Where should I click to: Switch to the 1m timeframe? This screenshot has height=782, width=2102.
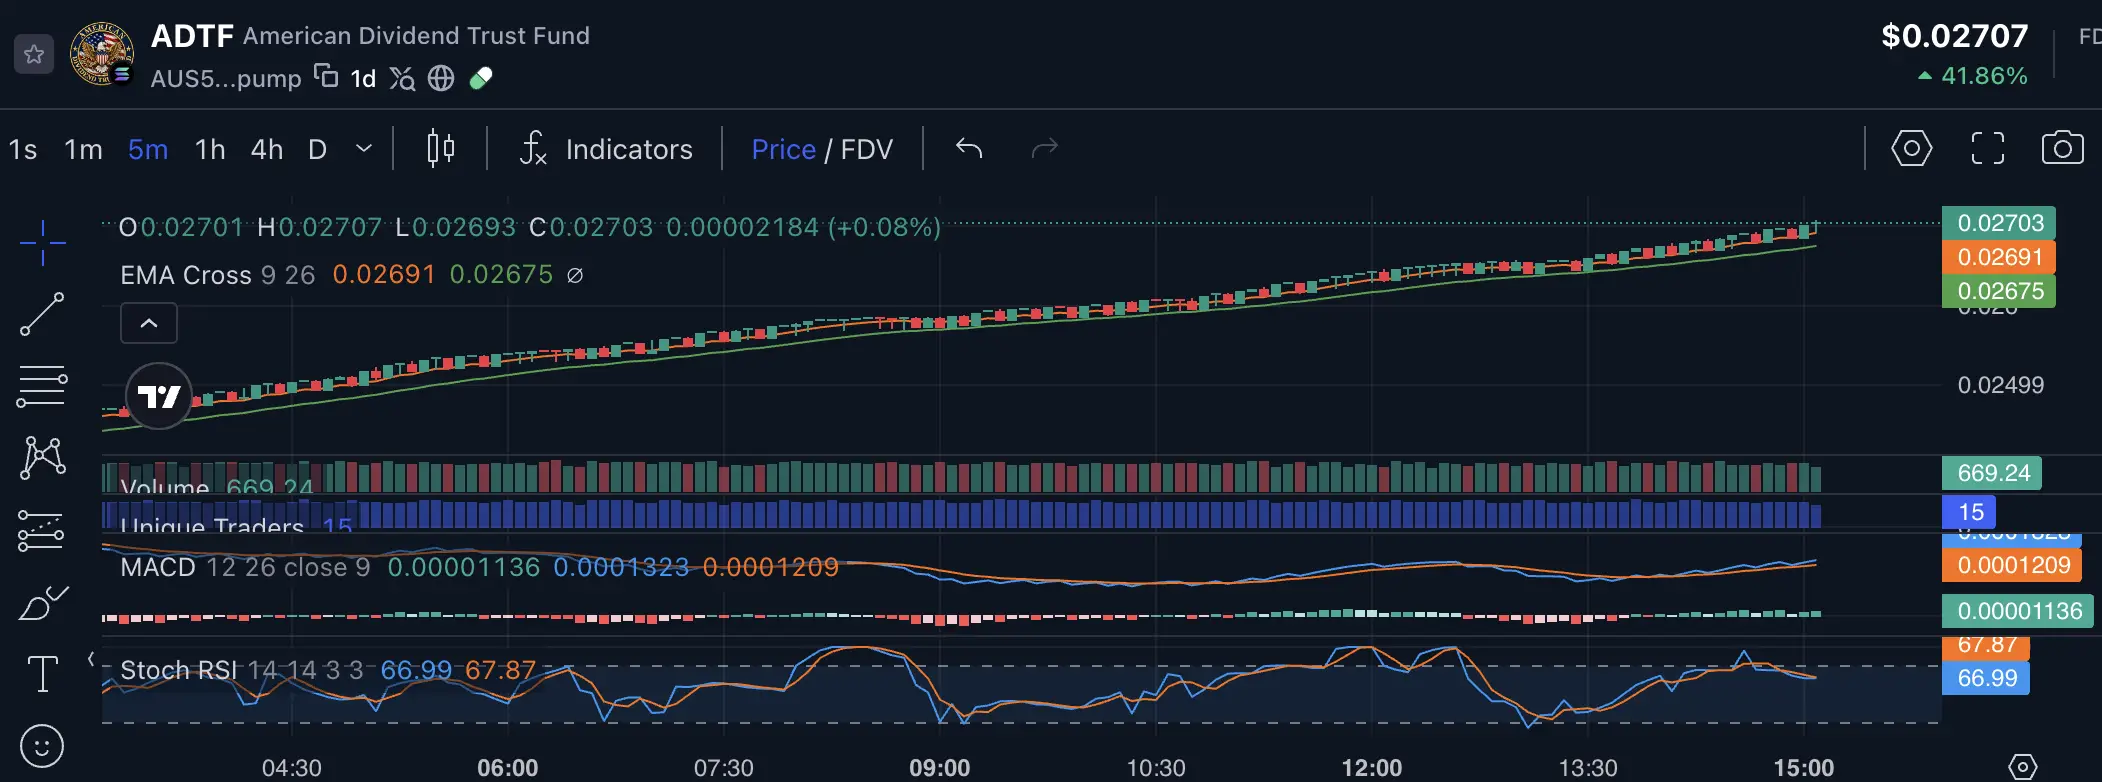point(84,150)
